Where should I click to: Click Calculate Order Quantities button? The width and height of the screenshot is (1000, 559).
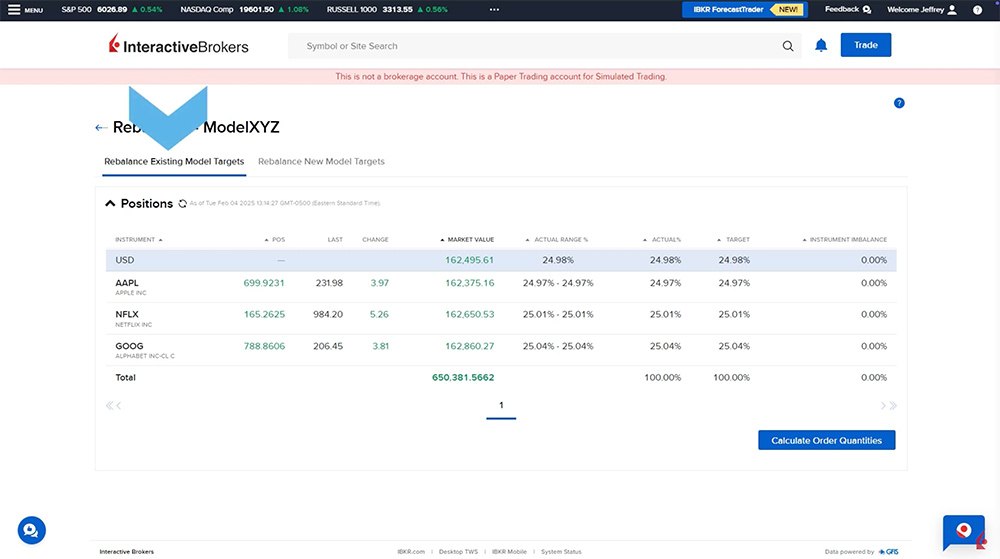pos(827,440)
